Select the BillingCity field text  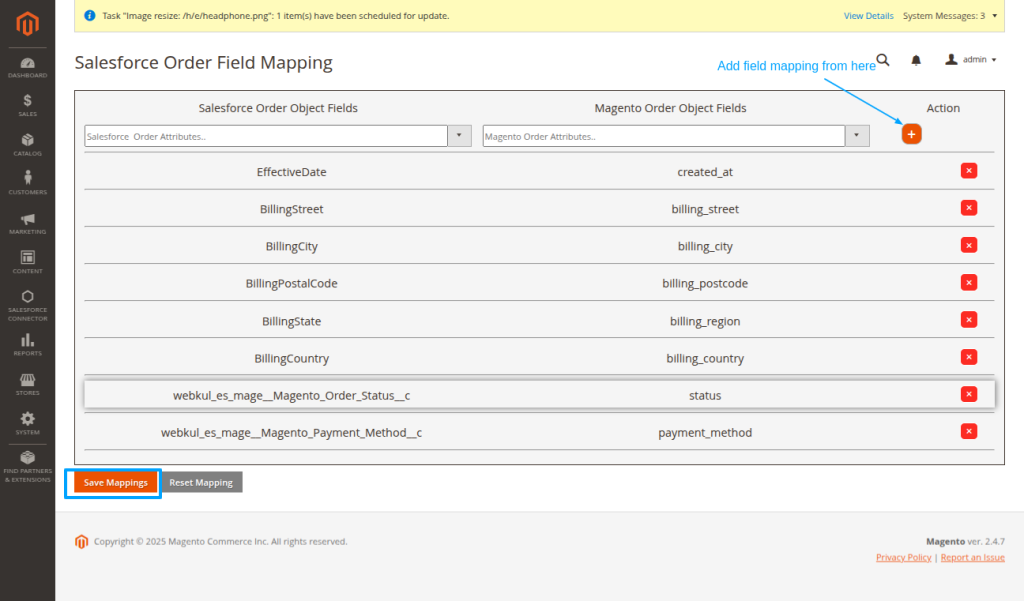291,246
